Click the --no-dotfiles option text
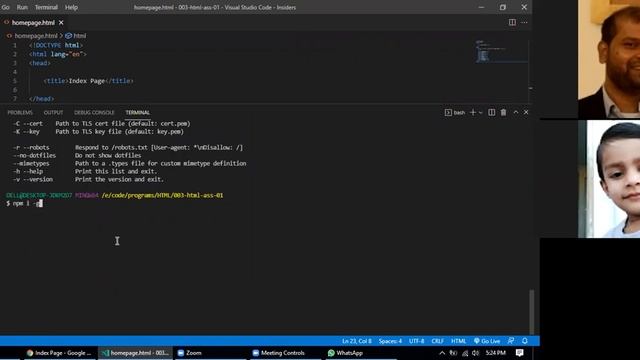Viewport: 640px width, 360px height. pyautogui.click(x=34, y=156)
